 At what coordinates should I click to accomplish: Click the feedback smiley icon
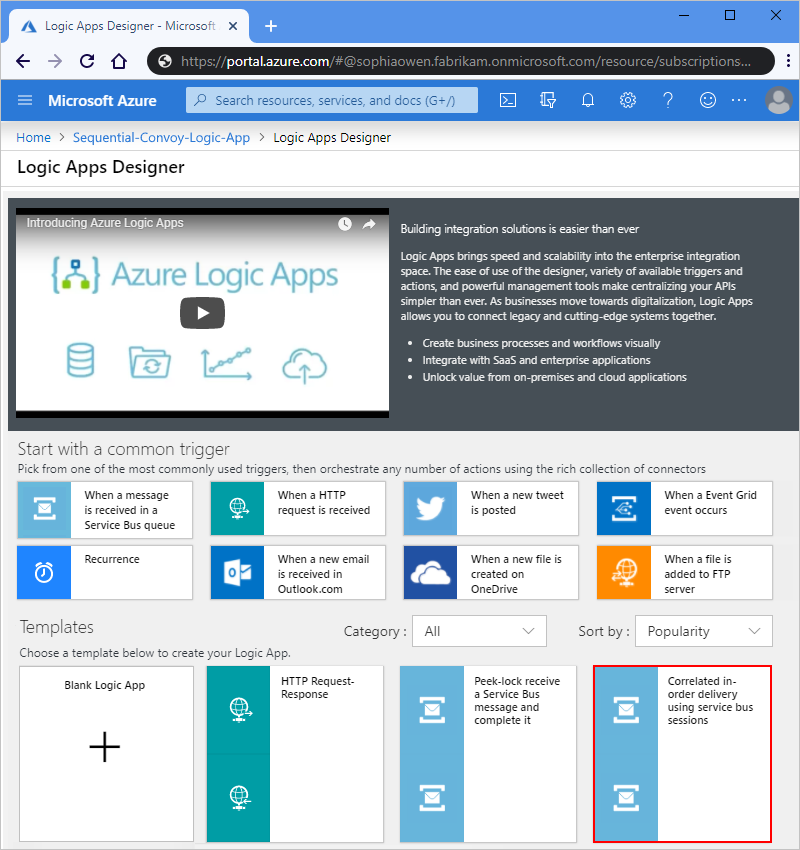707,100
